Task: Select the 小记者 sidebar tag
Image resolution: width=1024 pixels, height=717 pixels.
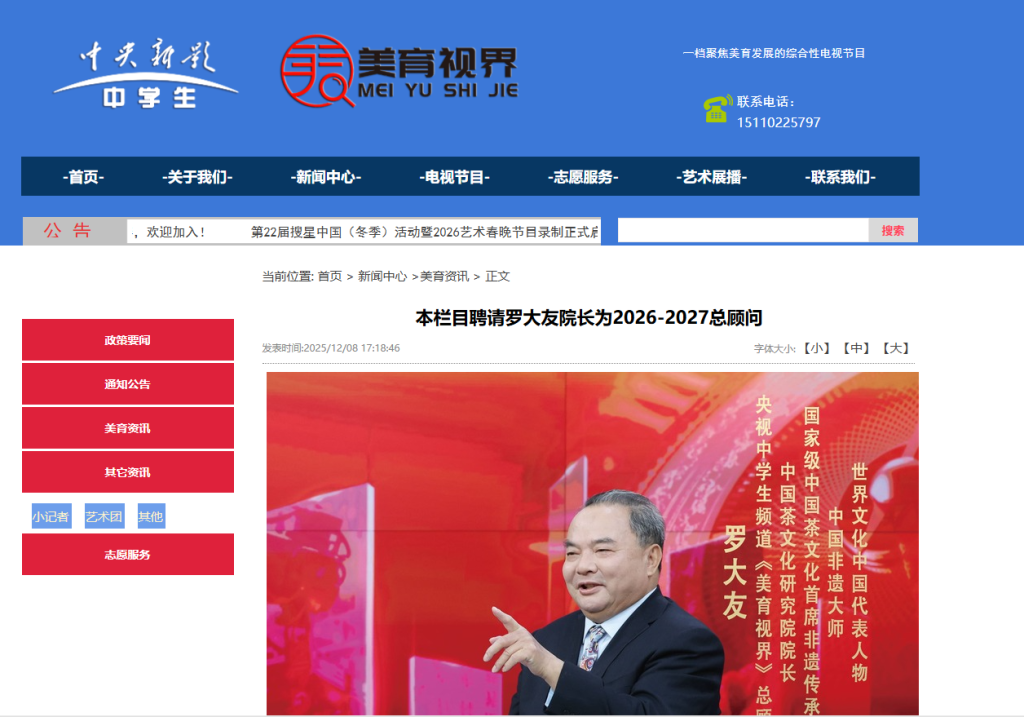Action: point(51,517)
